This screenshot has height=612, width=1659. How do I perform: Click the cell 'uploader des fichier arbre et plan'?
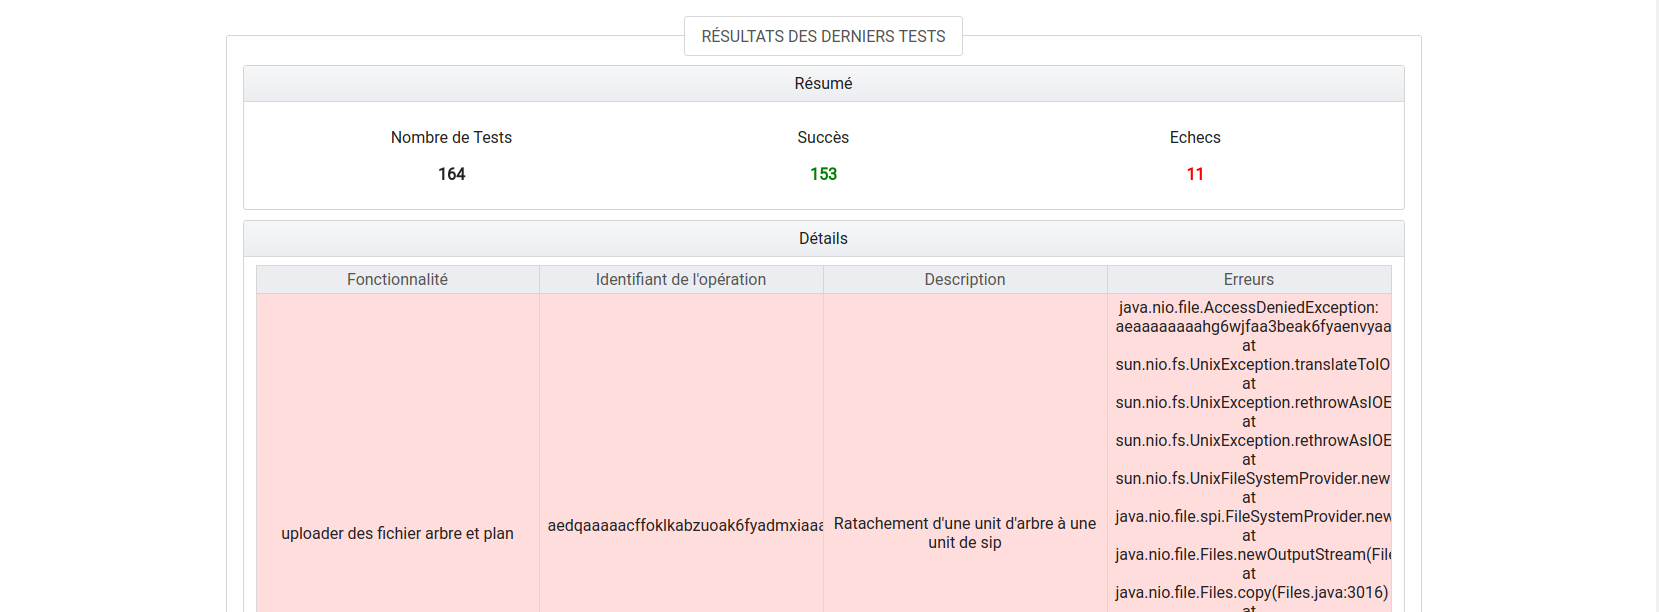(397, 534)
